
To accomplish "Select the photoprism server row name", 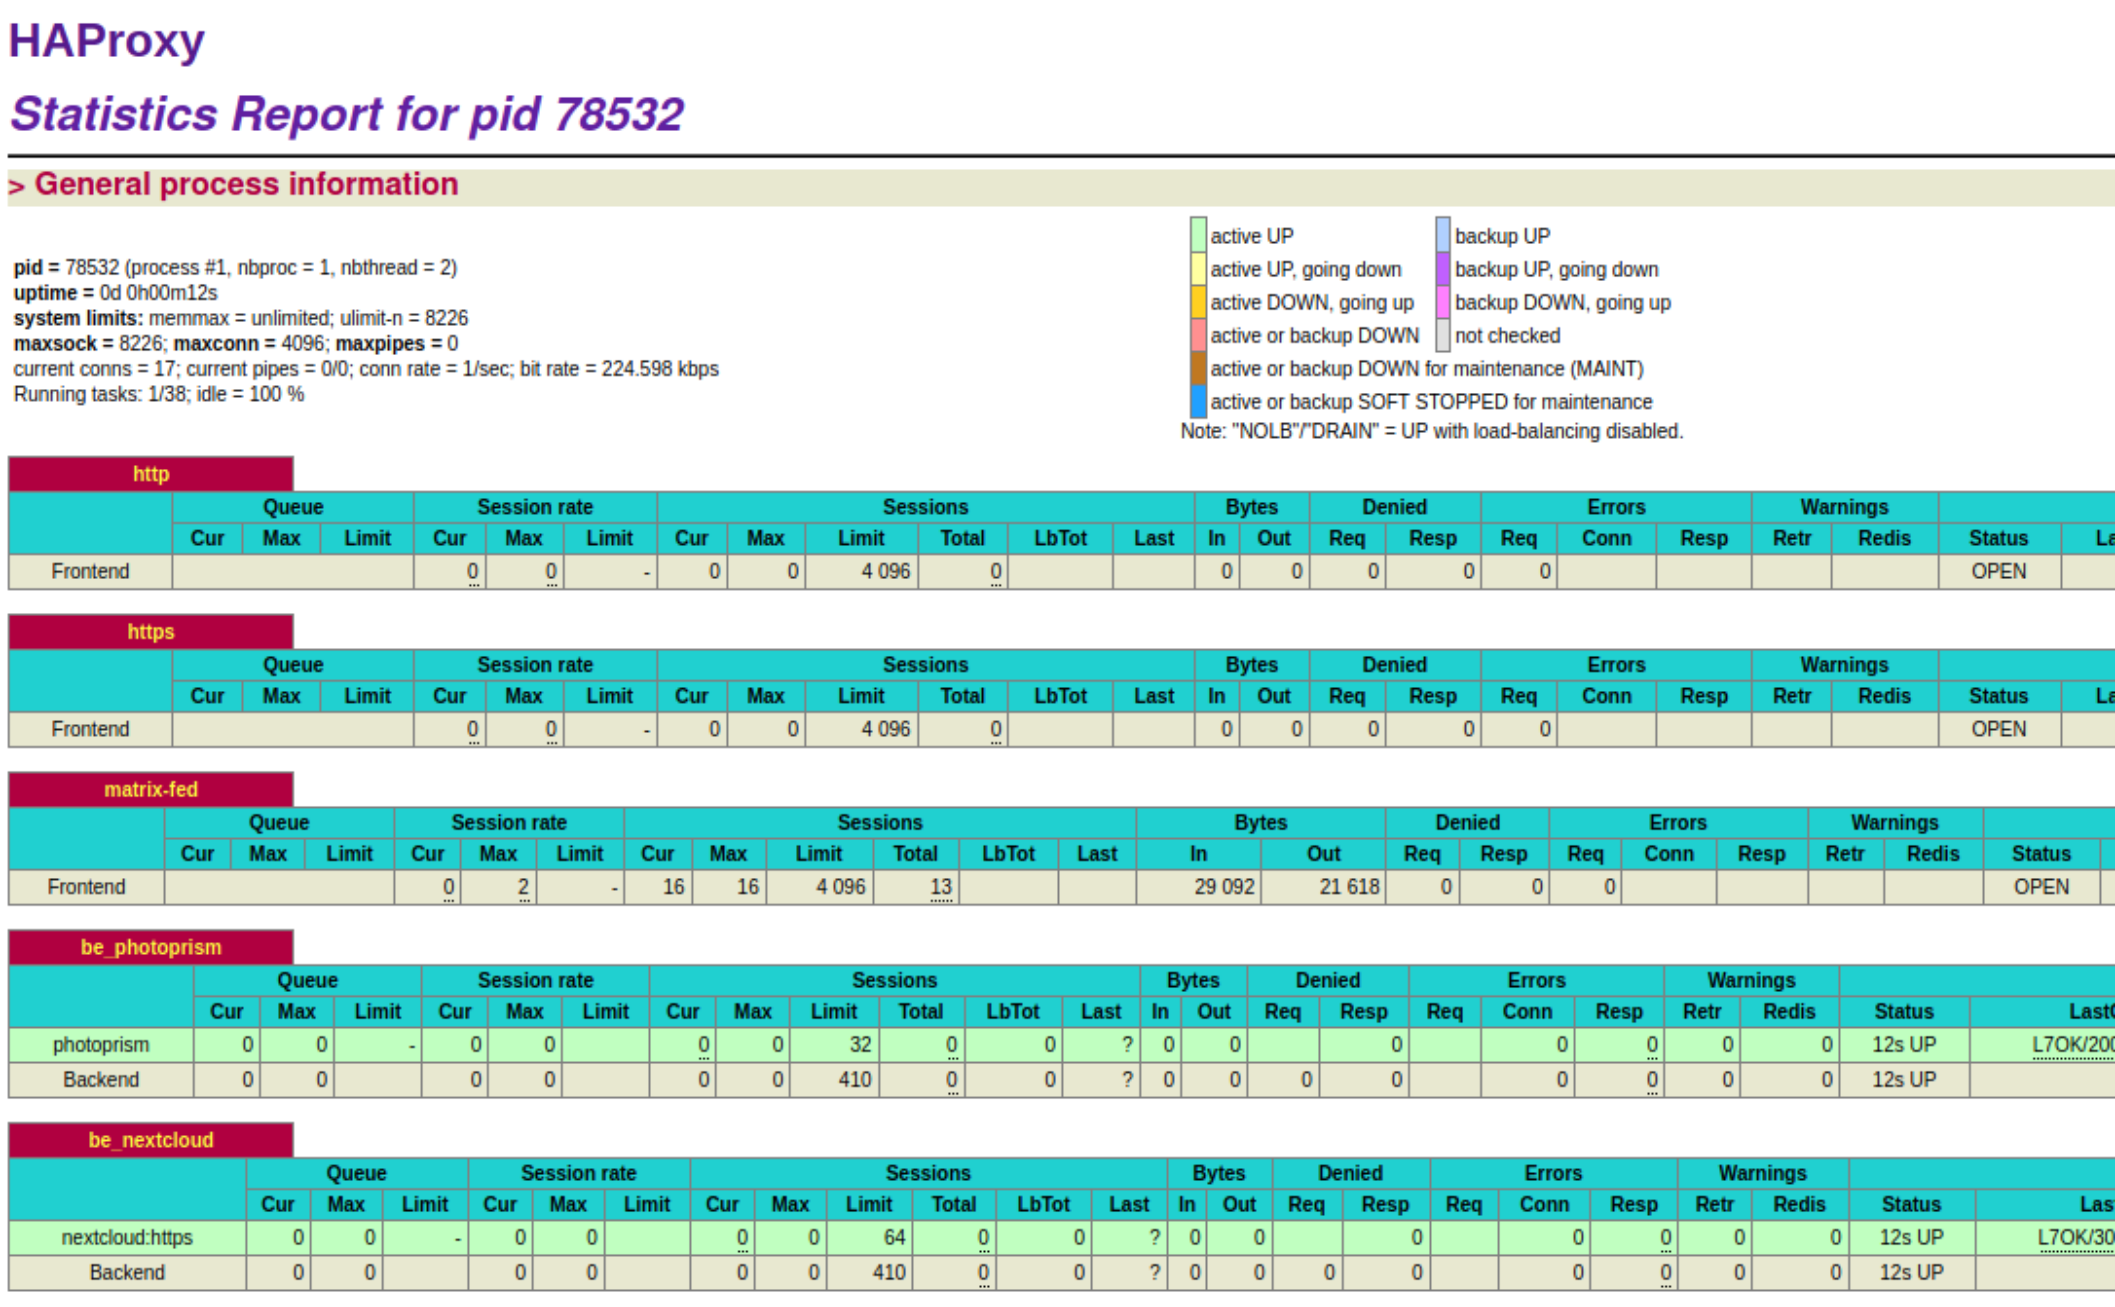I will tap(101, 1045).
